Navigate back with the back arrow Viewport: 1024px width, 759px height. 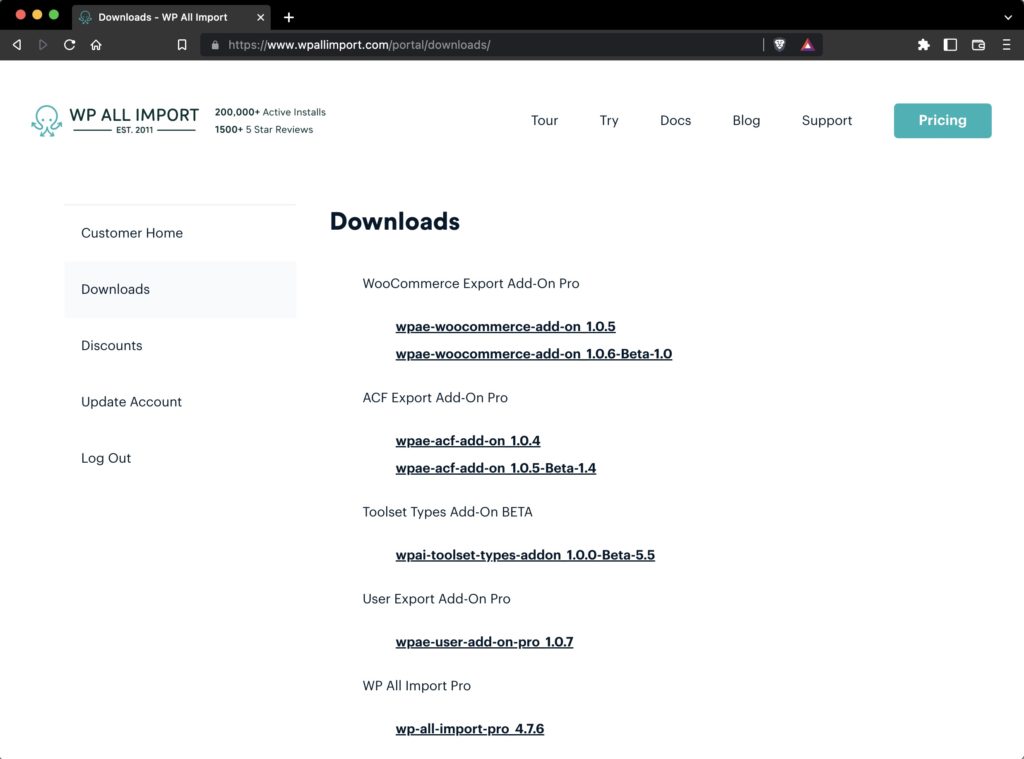click(x=15, y=44)
